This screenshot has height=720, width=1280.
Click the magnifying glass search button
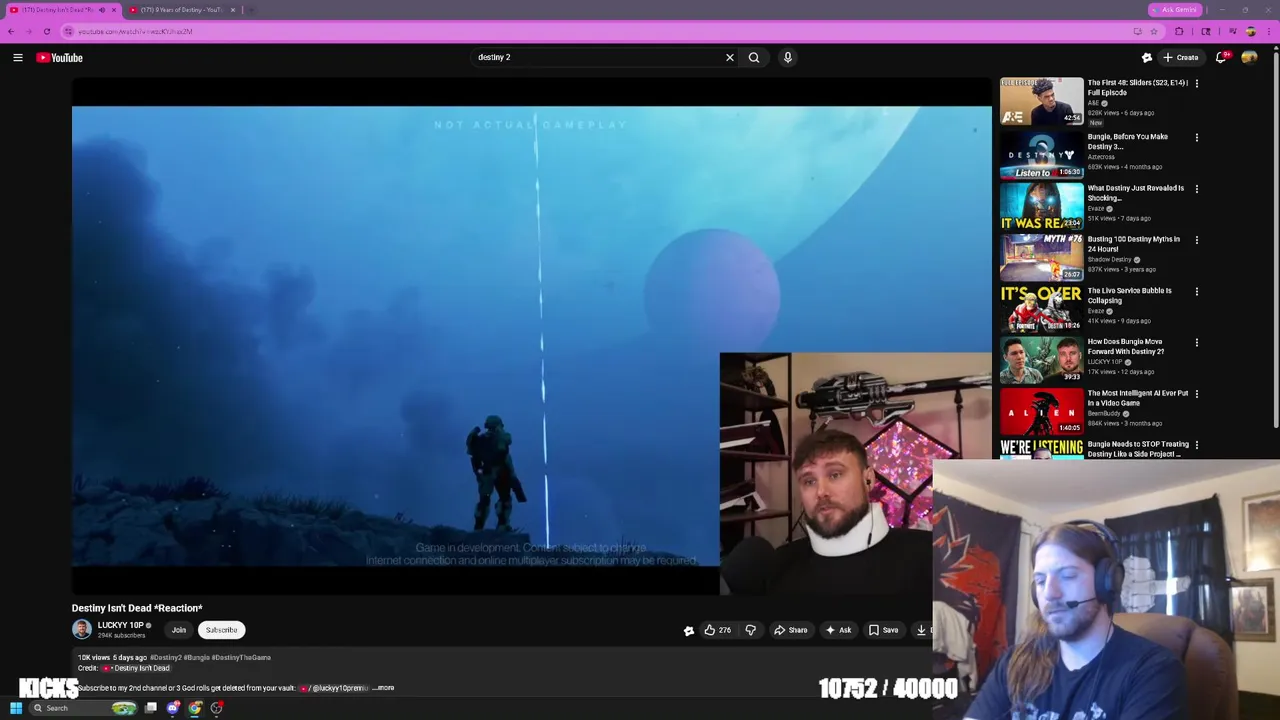[x=754, y=58]
